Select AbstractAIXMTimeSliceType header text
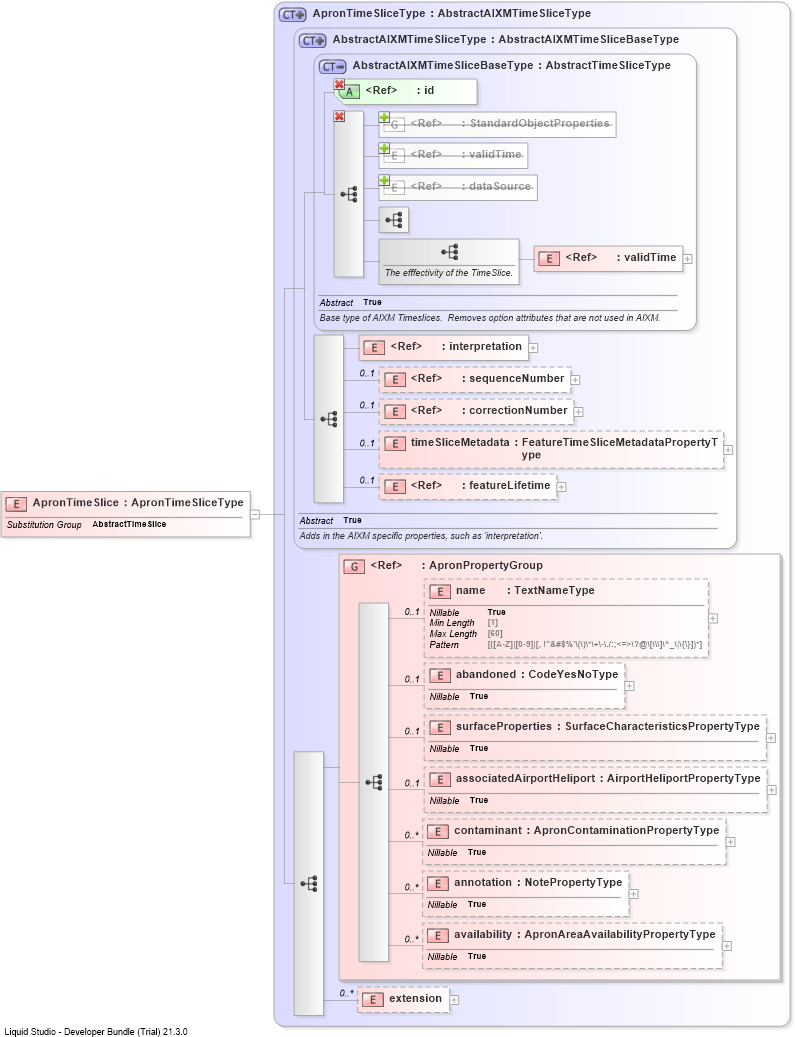Viewport: 795px width, 1037px height. (x=505, y=40)
